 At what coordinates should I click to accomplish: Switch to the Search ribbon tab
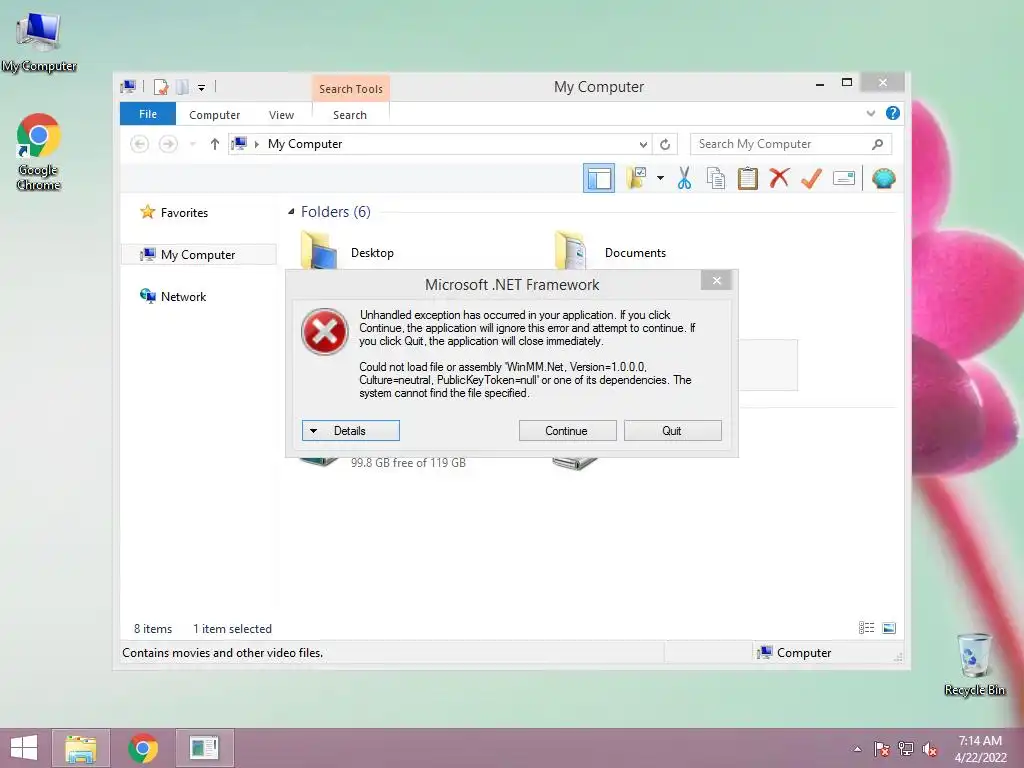[x=349, y=114]
